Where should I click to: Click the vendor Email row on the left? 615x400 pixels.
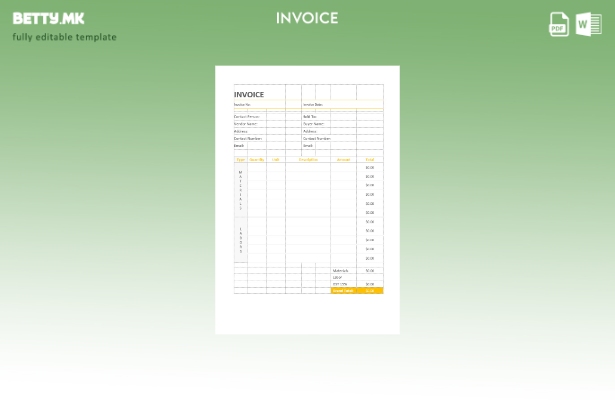click(x=239, y=146)
